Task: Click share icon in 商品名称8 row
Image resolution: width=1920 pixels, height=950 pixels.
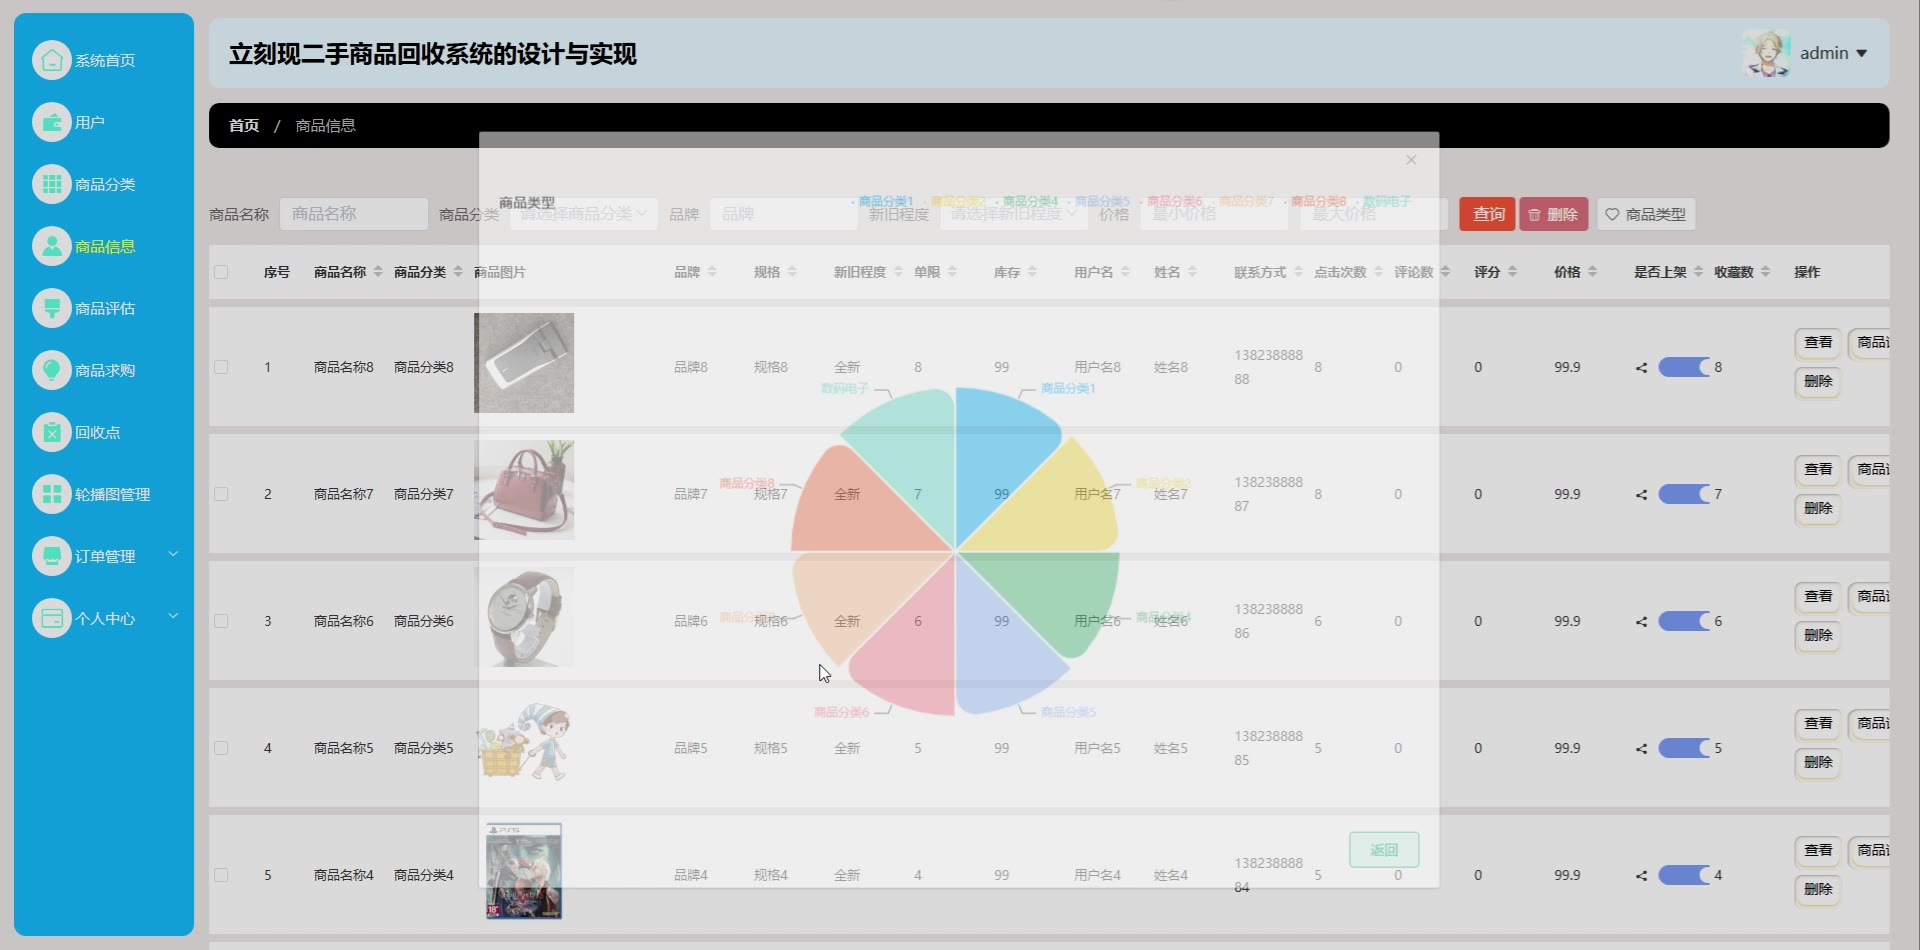Action: click(x=1641, y=368)
